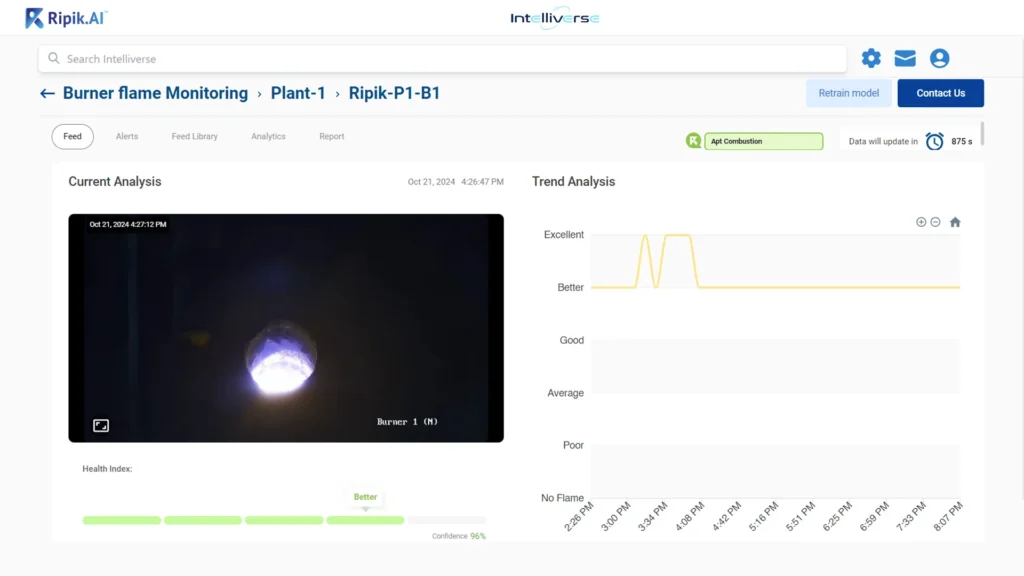This screenshot has width=1024, height=576.
Task: Select the Analytics tab
Action: pyautogui.click(x=268, y=136)
